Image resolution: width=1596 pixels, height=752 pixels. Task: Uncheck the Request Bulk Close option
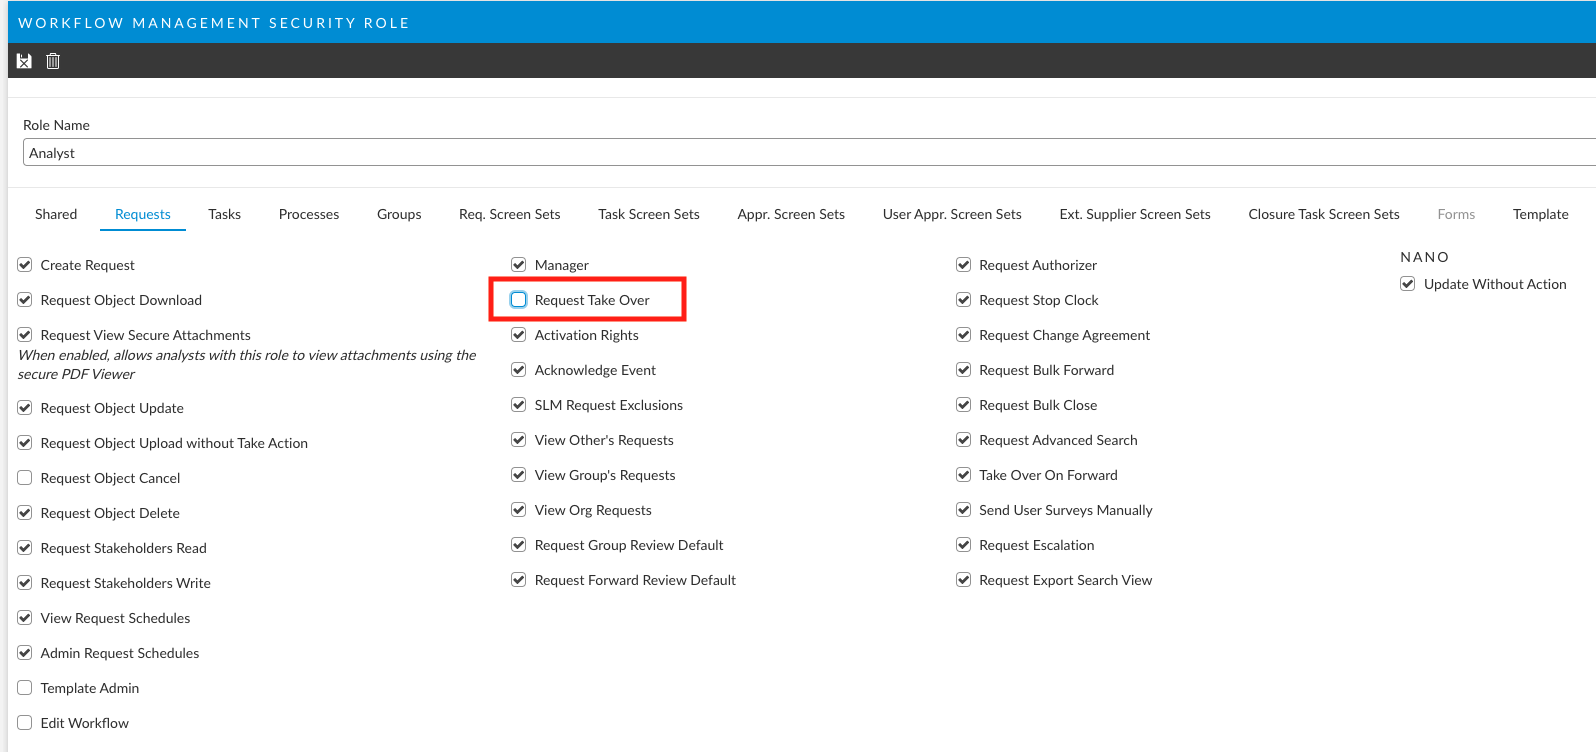pyautogui.click(x=963, y=405)
